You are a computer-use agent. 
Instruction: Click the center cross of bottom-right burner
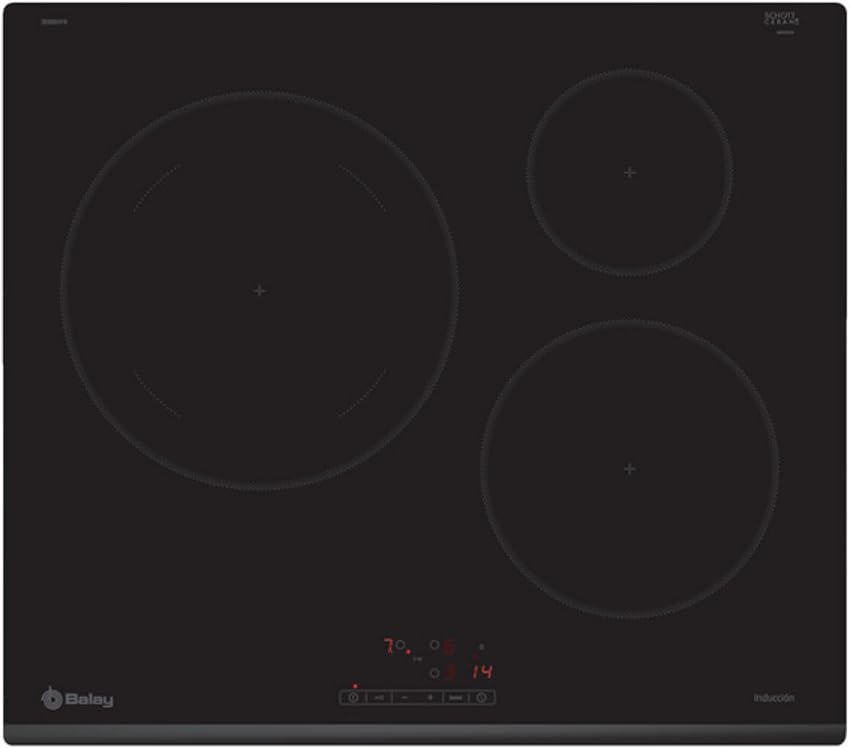point(629,468)
